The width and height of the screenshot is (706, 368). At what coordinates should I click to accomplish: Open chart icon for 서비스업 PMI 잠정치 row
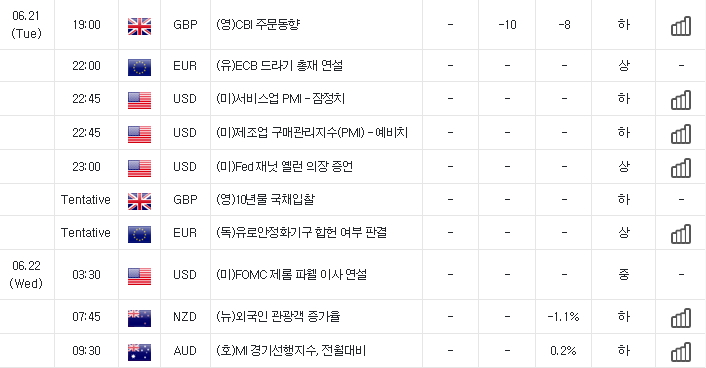click(x=681, y=100)
